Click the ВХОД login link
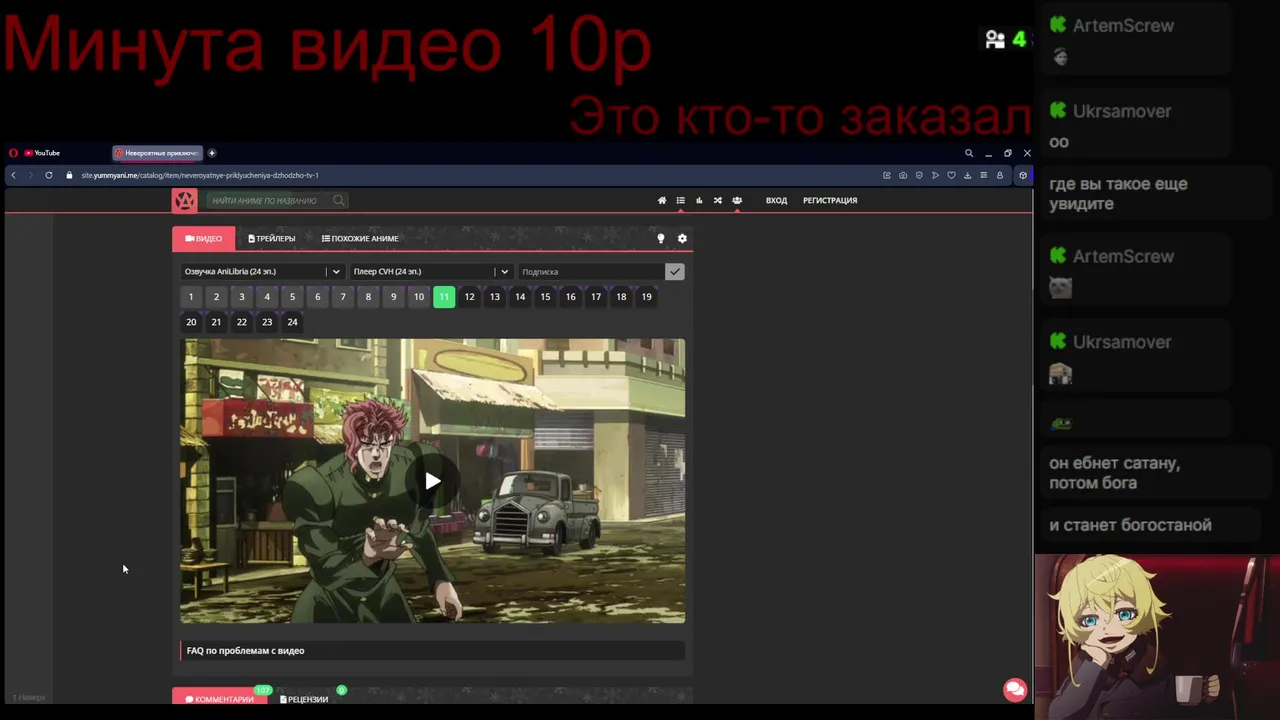The width and height of the screenshot is (1280, 720). pos(776,200)
